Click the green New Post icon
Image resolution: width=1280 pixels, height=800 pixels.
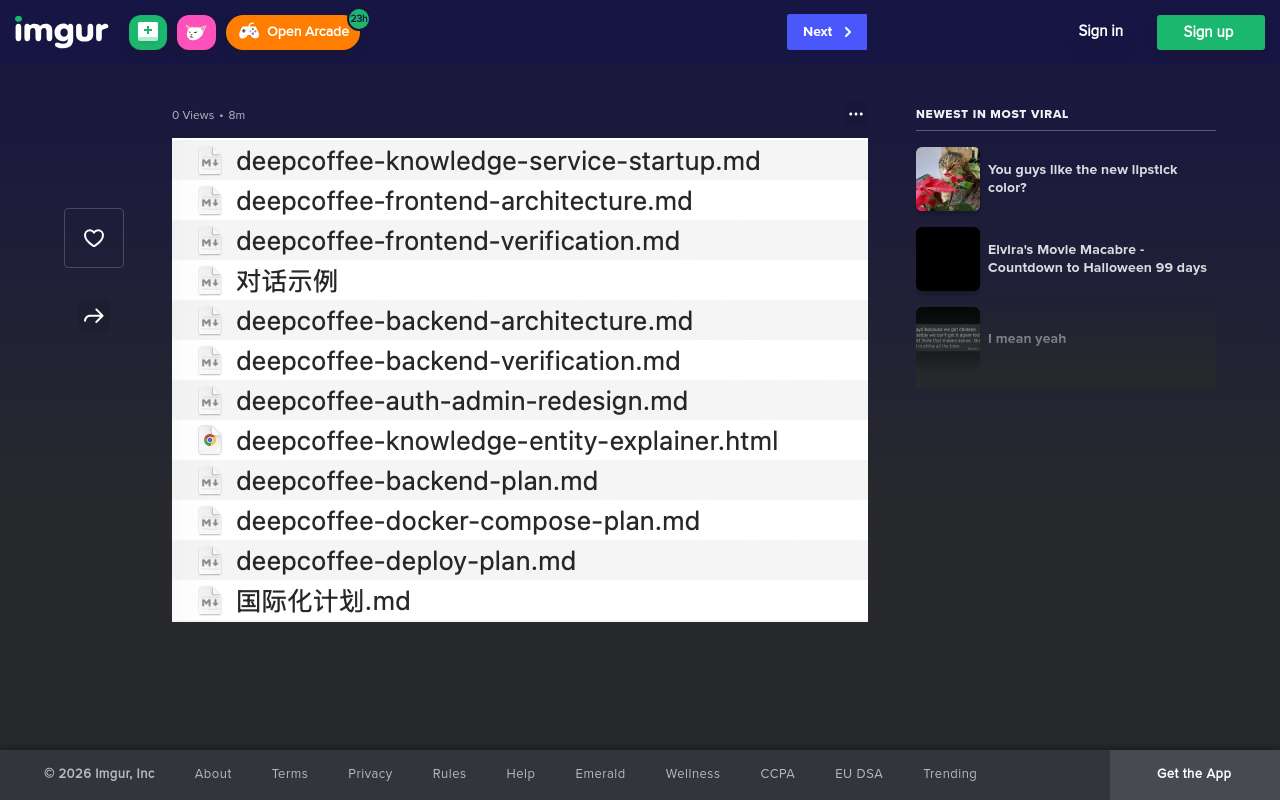point(148,32)
